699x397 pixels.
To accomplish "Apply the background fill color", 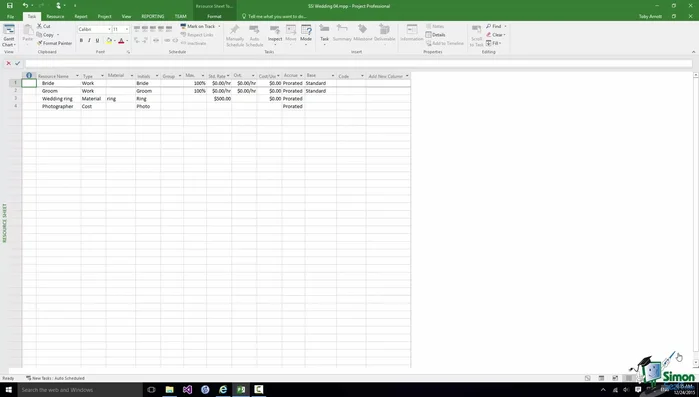I will point(109,41).
